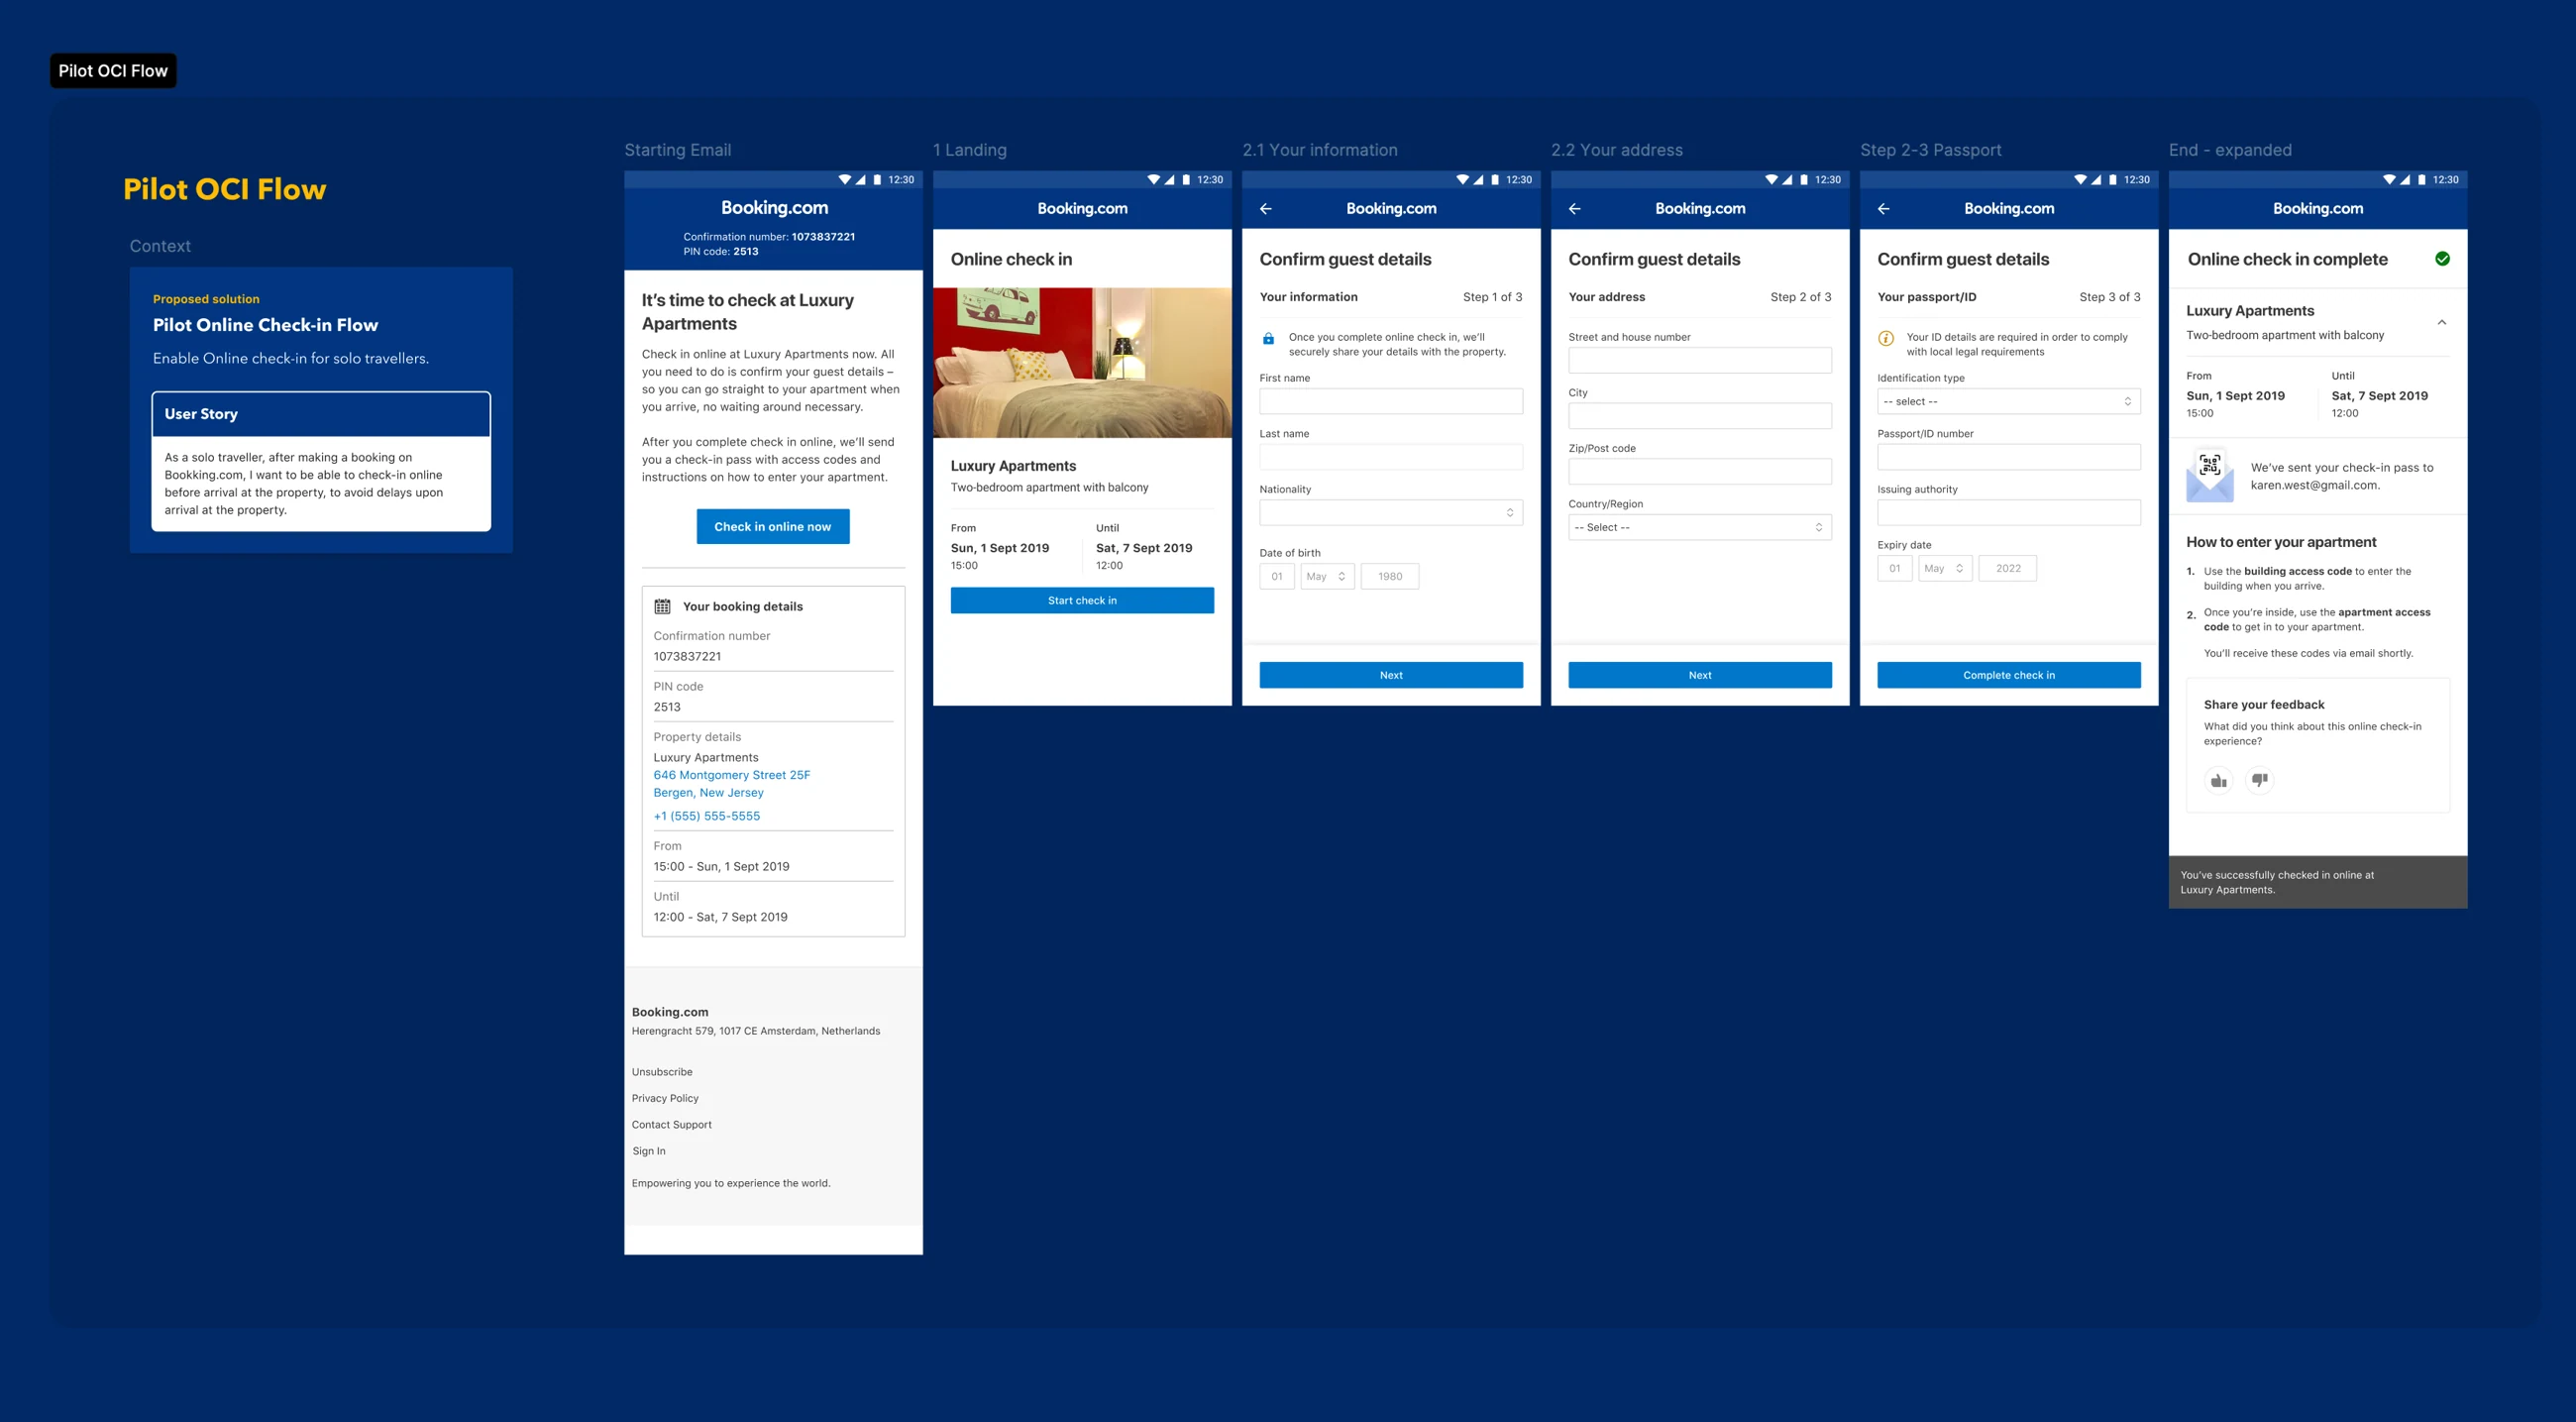
Task: Click the Privacy Policy footer link
Action: click(x=664, y=1098)
